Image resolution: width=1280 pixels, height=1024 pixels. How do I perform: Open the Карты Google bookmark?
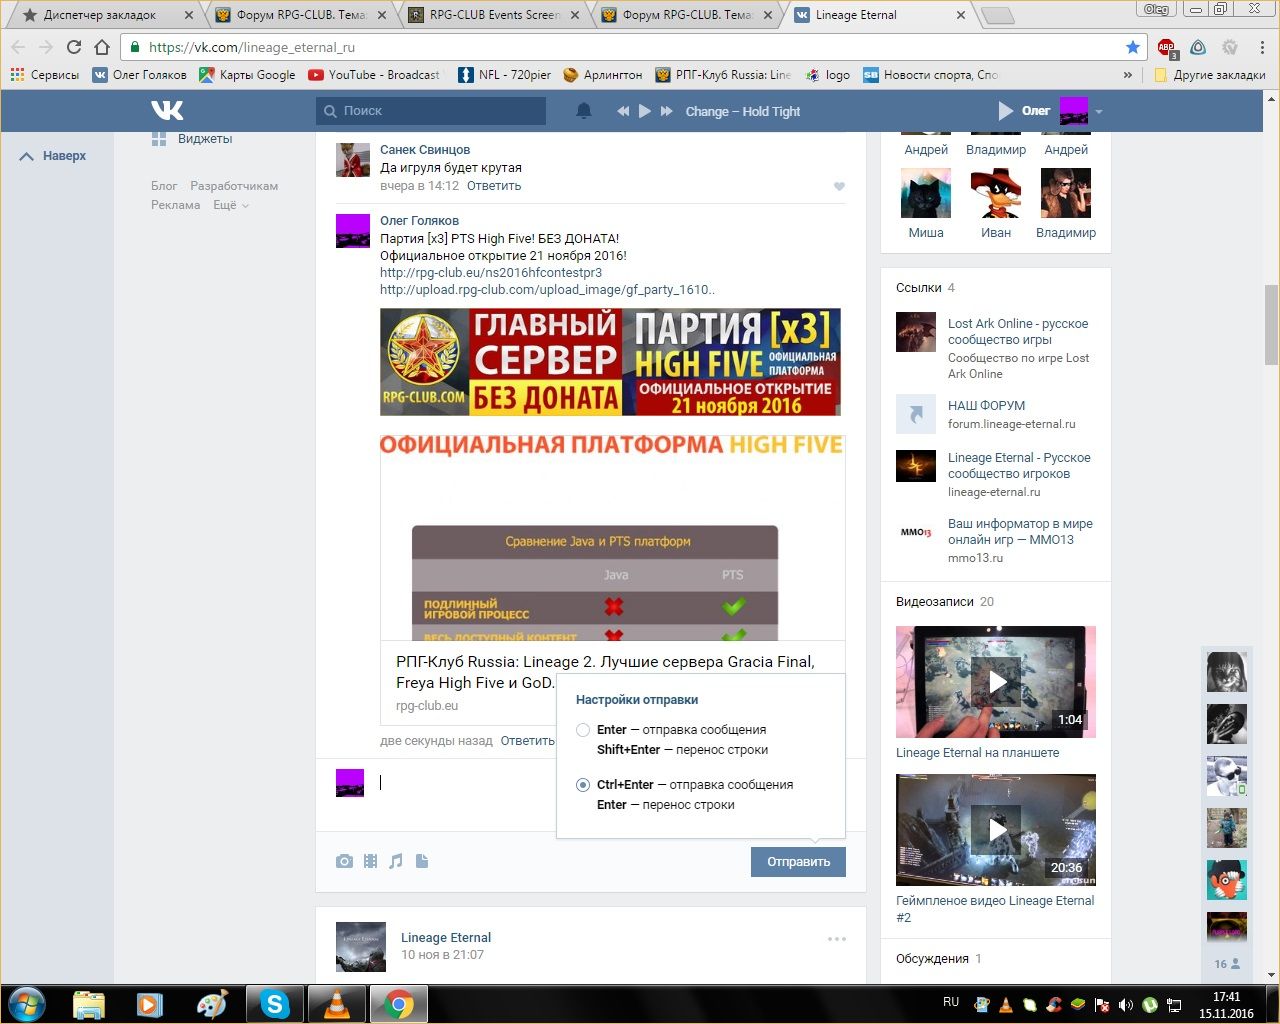(x=247, y=75)
